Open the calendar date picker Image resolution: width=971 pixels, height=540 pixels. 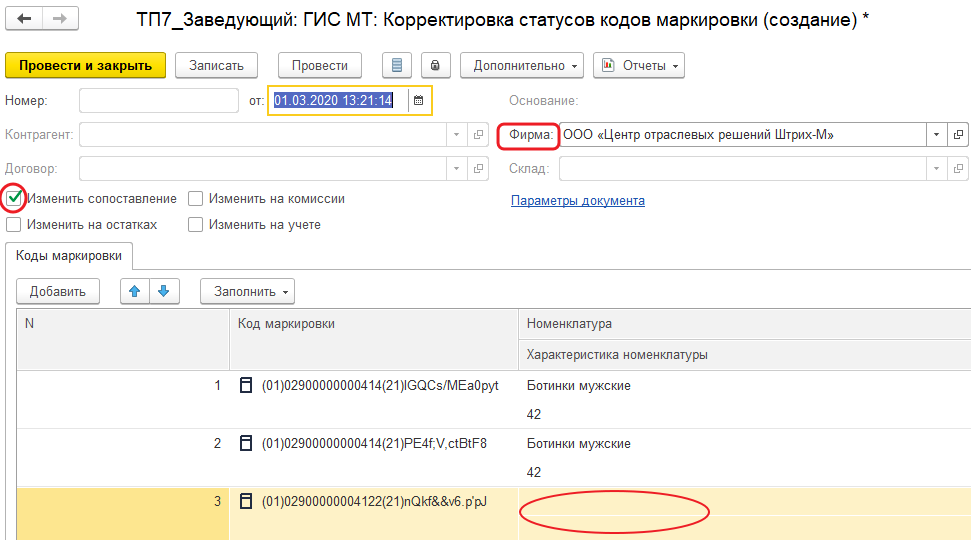pyautogui.click(x=418, y=100)
